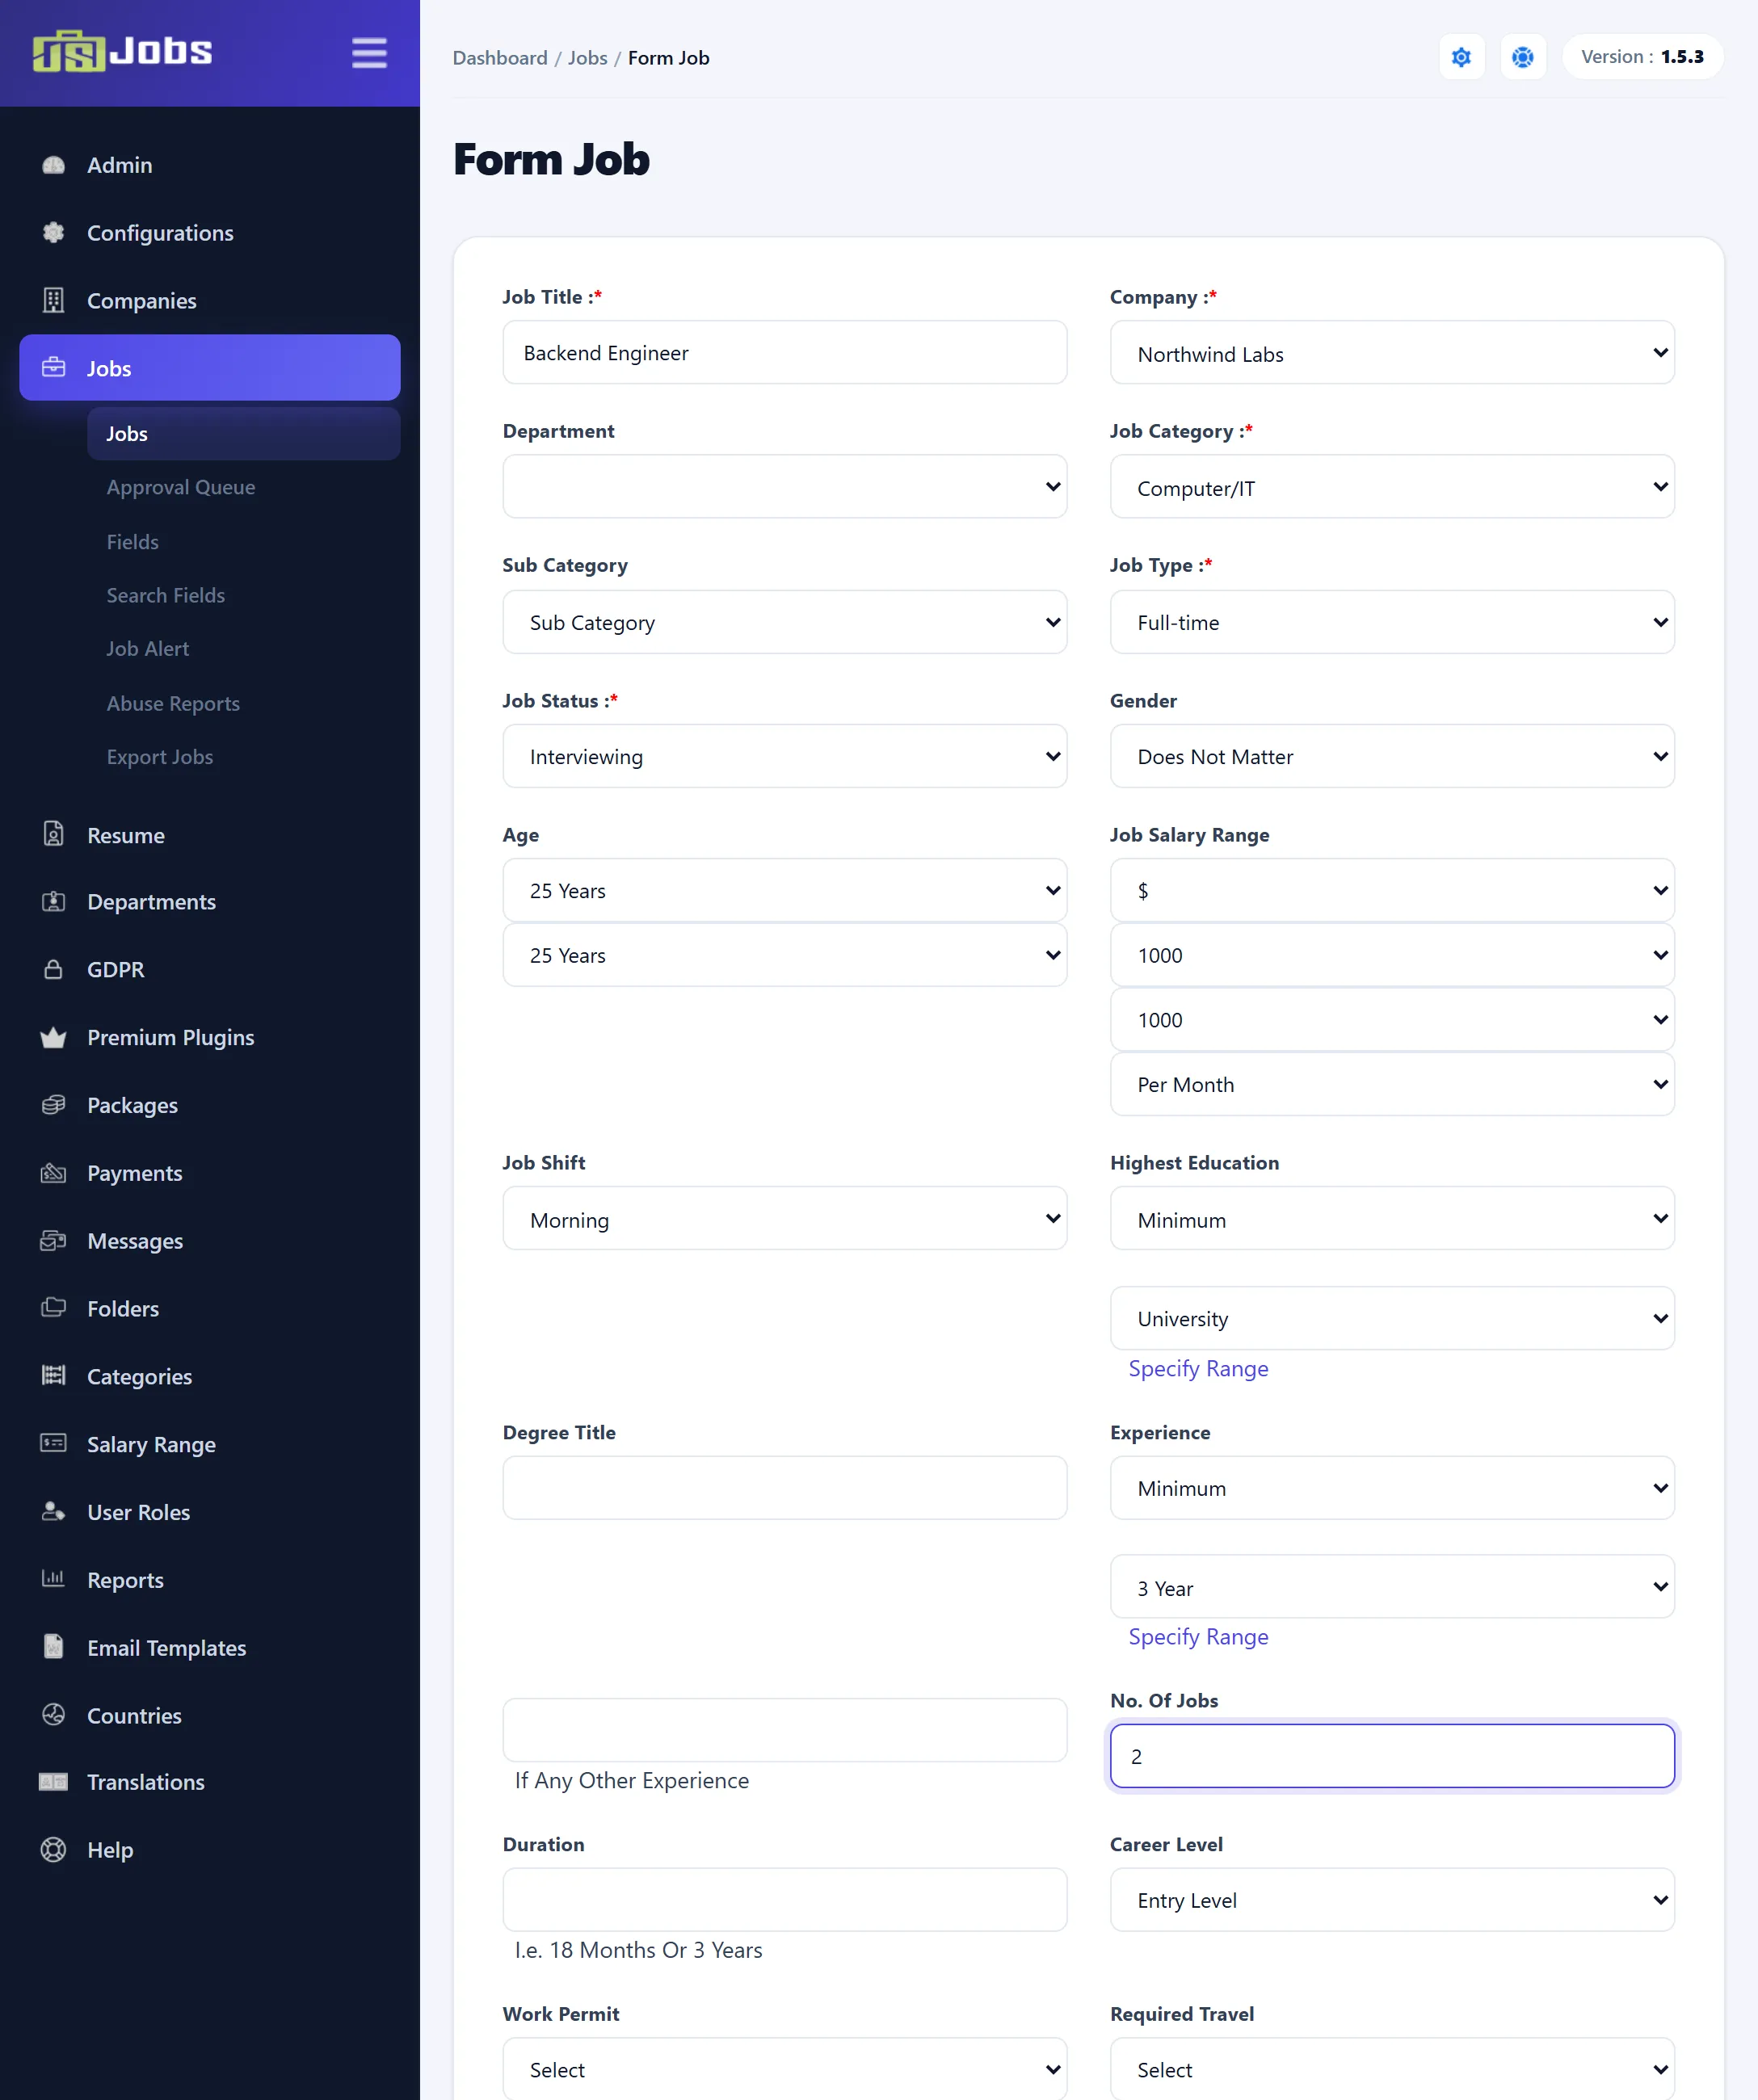Click the GDPR lock icon

[54, 969]
